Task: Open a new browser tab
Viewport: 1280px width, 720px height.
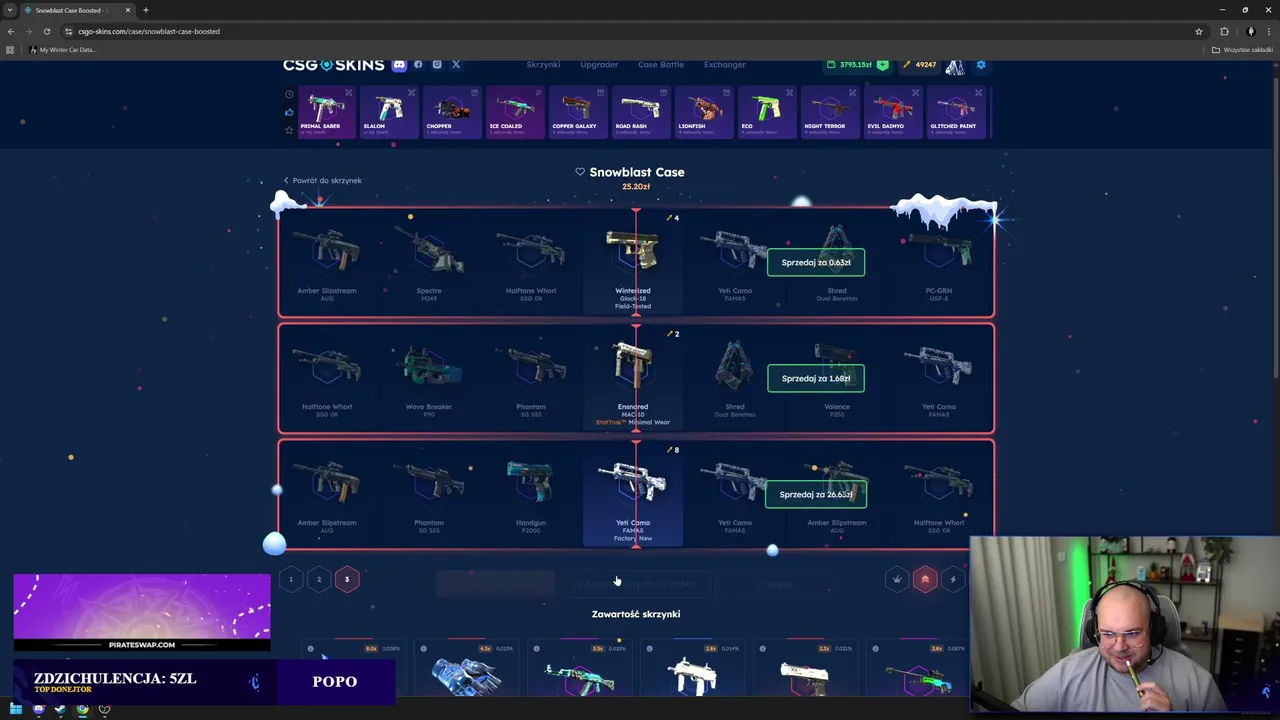Action: pos(145,10)
